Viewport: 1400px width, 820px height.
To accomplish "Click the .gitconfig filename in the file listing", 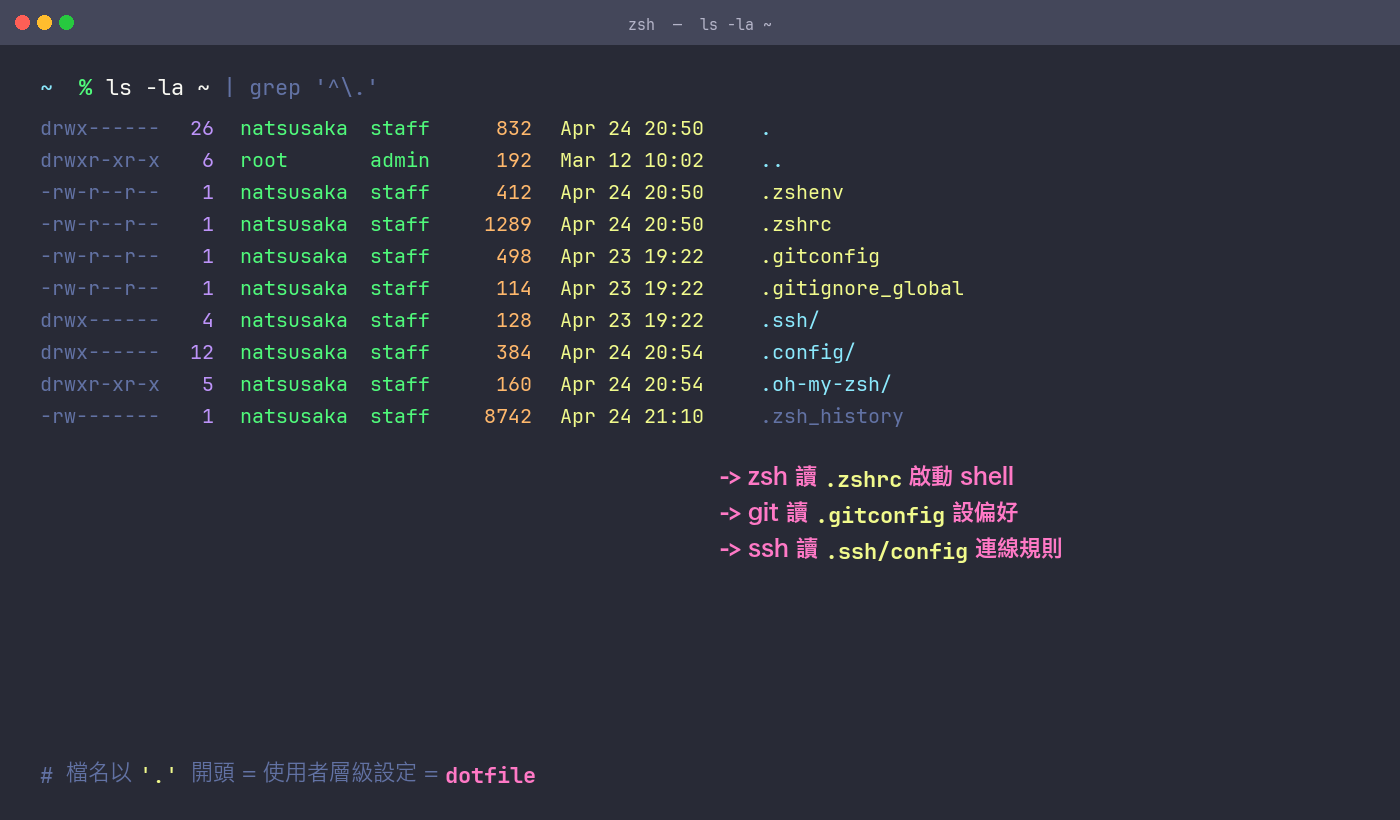I will [819, 257].
